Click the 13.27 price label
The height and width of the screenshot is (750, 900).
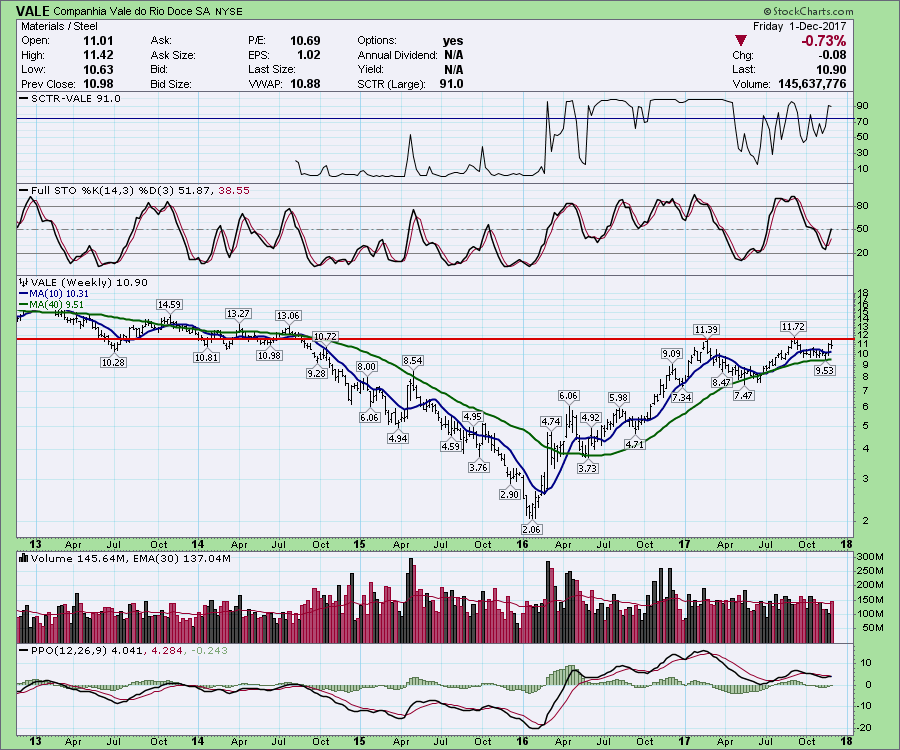pyautogui.click(x=238, y=313)
